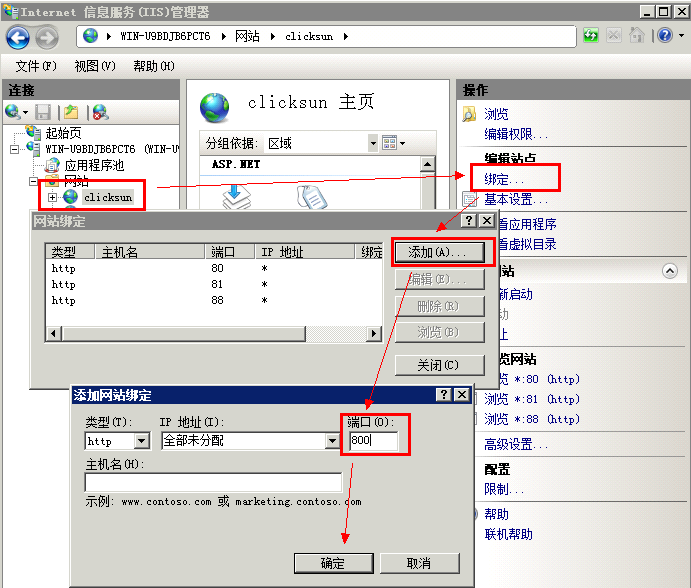
Task: Open the 文件(F) menu
Action: coord(36,66)
